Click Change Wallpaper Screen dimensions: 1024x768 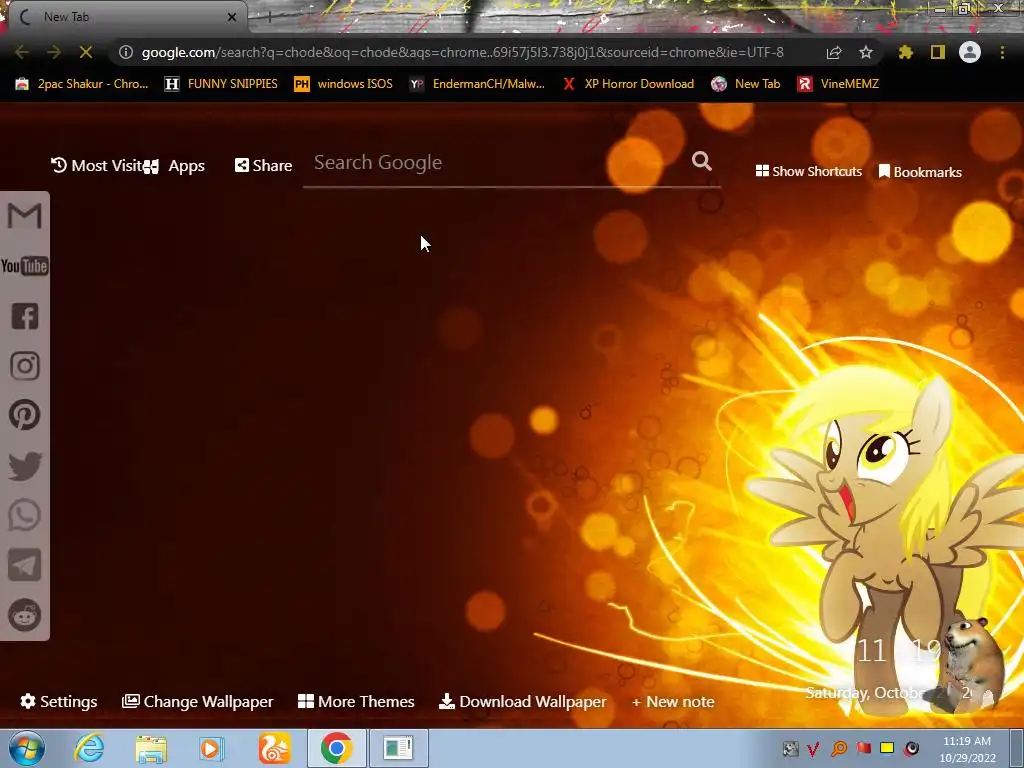click(x=197, y=701)
